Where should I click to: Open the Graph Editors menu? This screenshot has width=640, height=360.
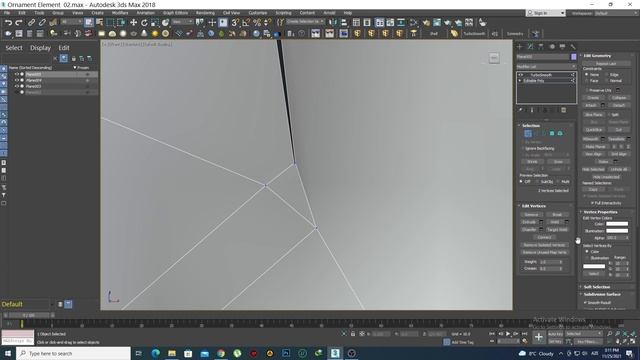[175, 13]
